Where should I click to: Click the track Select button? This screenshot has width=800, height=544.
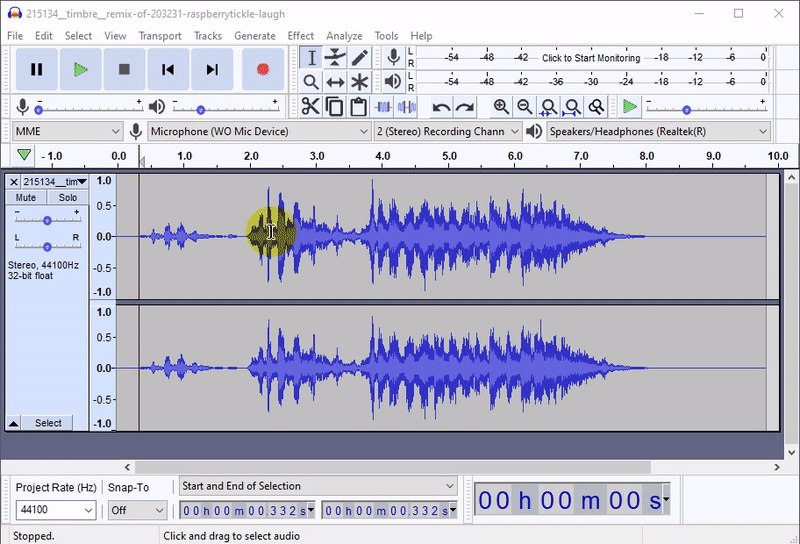click(48, 423)
